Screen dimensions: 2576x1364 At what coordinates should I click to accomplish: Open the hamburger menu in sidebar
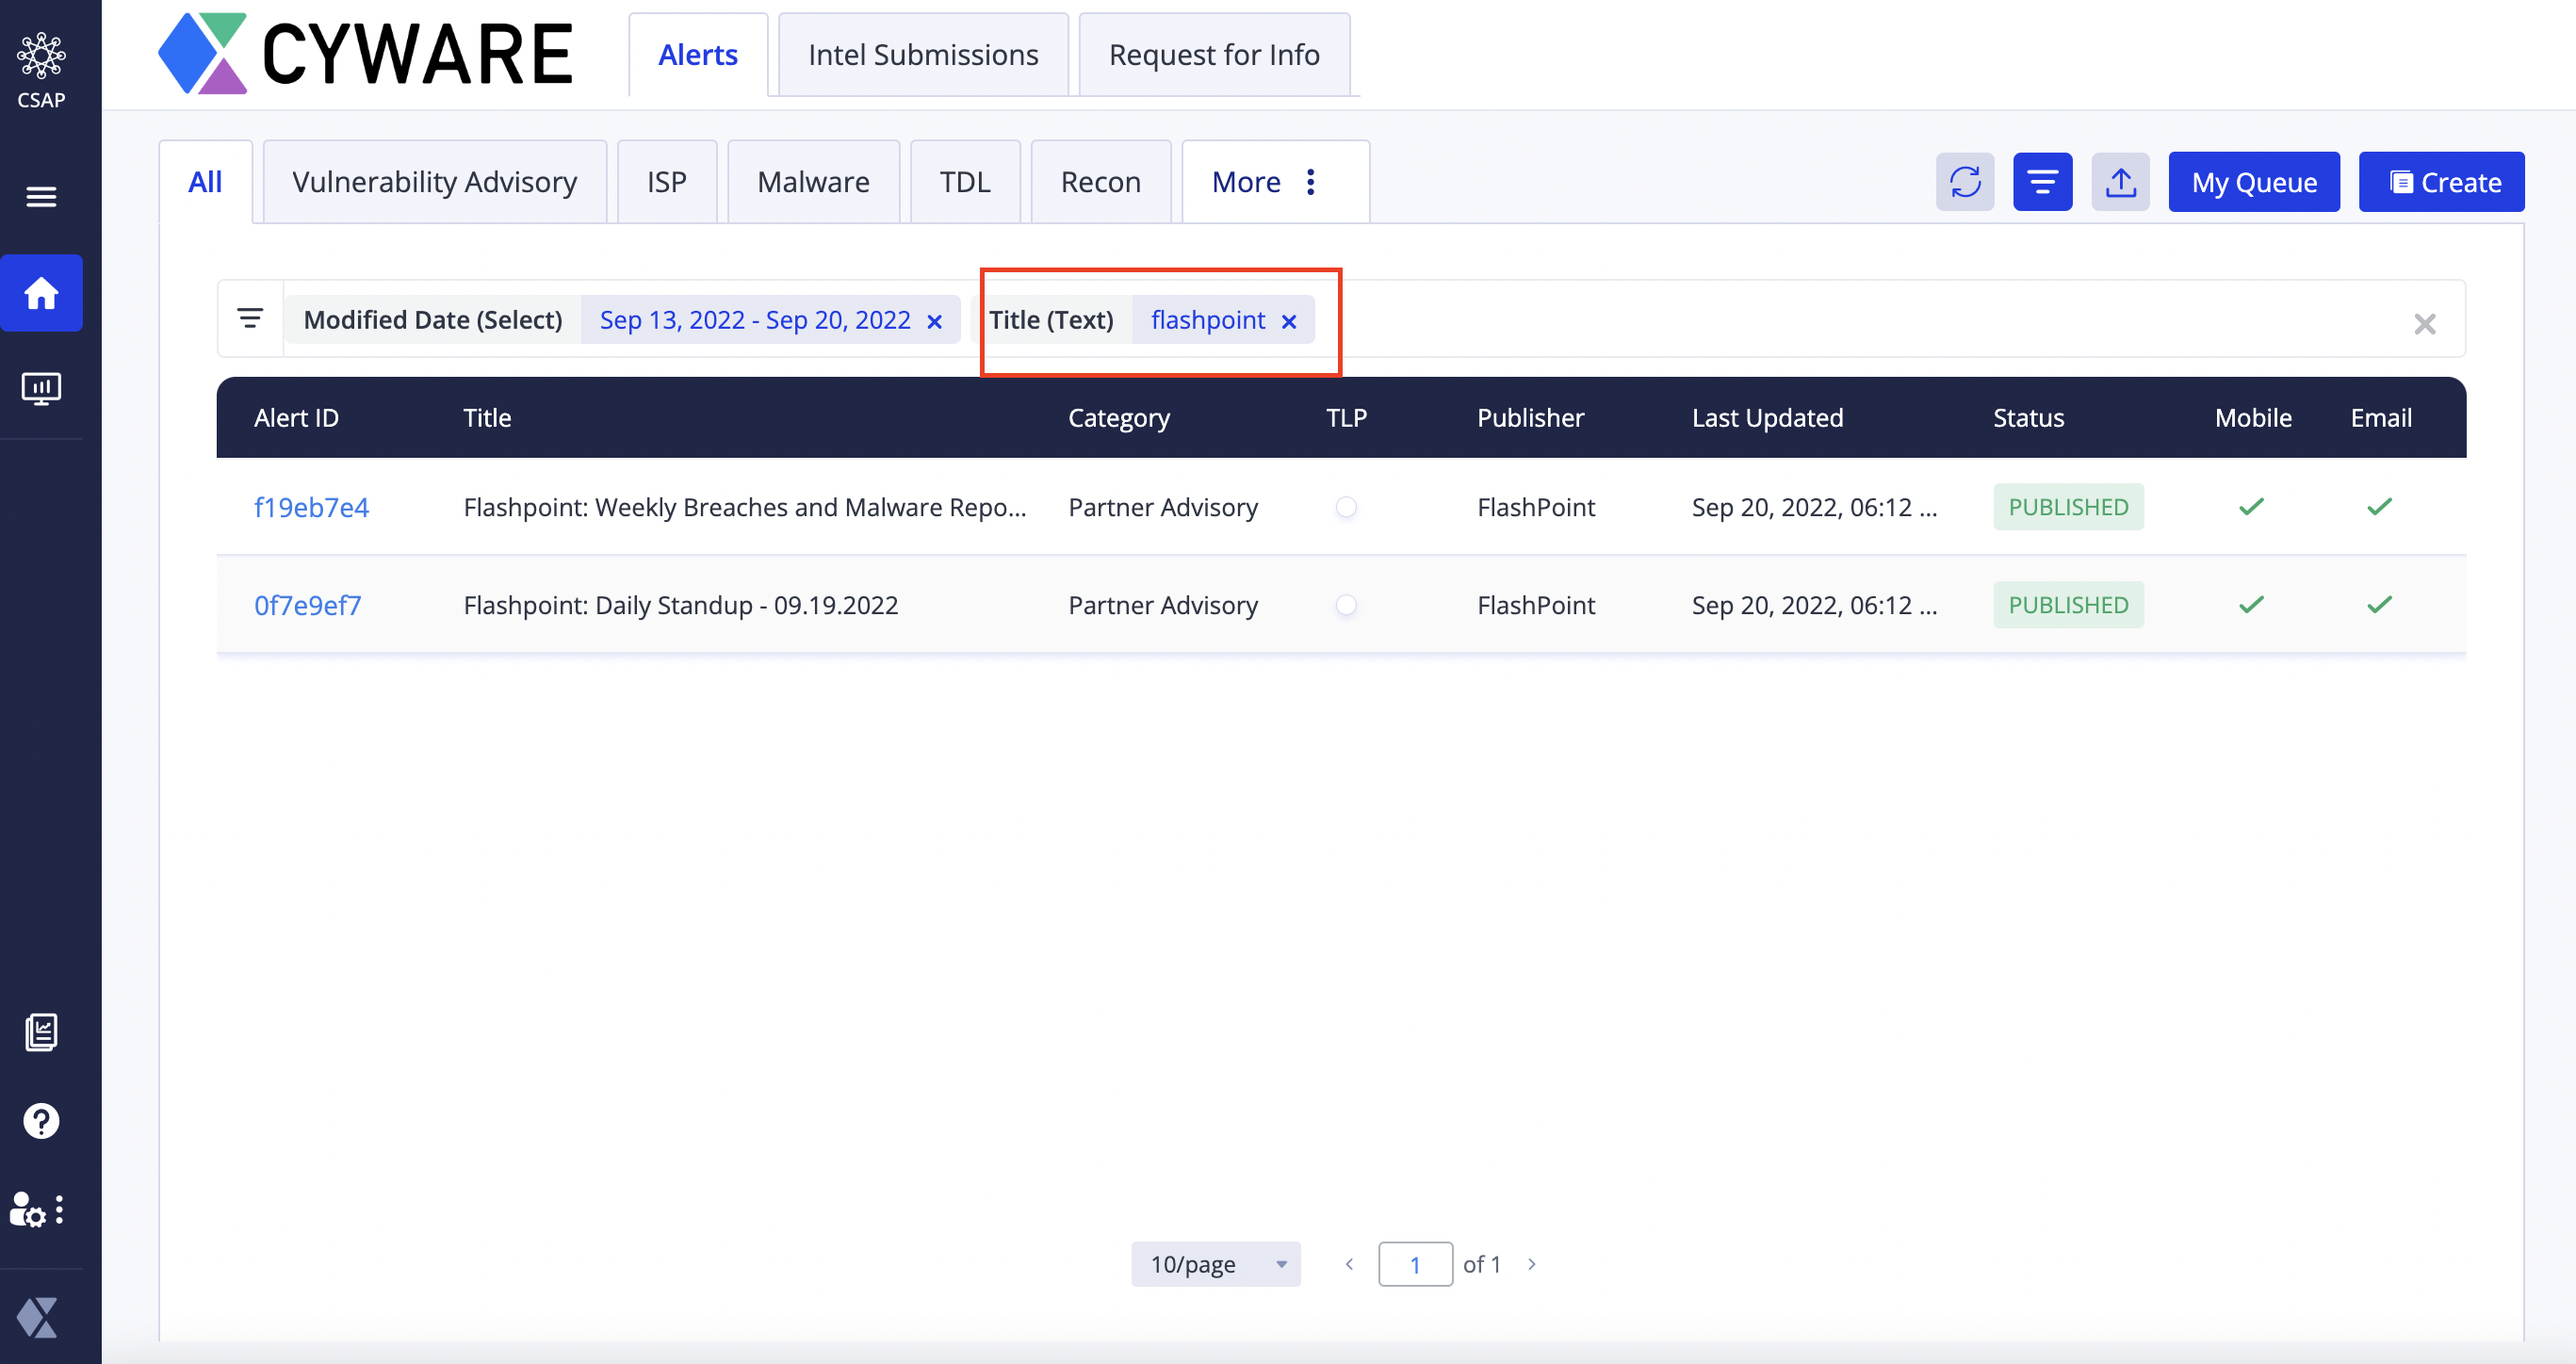[41, 196]
